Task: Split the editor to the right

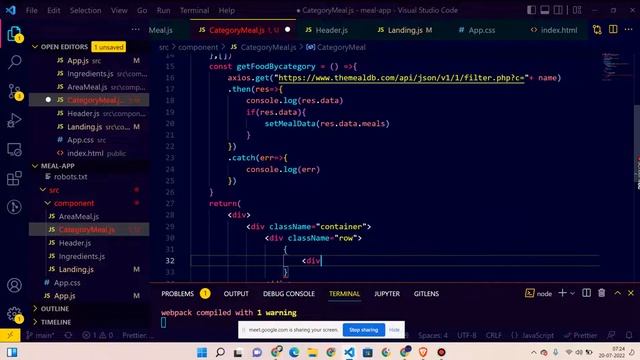Action: [x=613, y=29]
